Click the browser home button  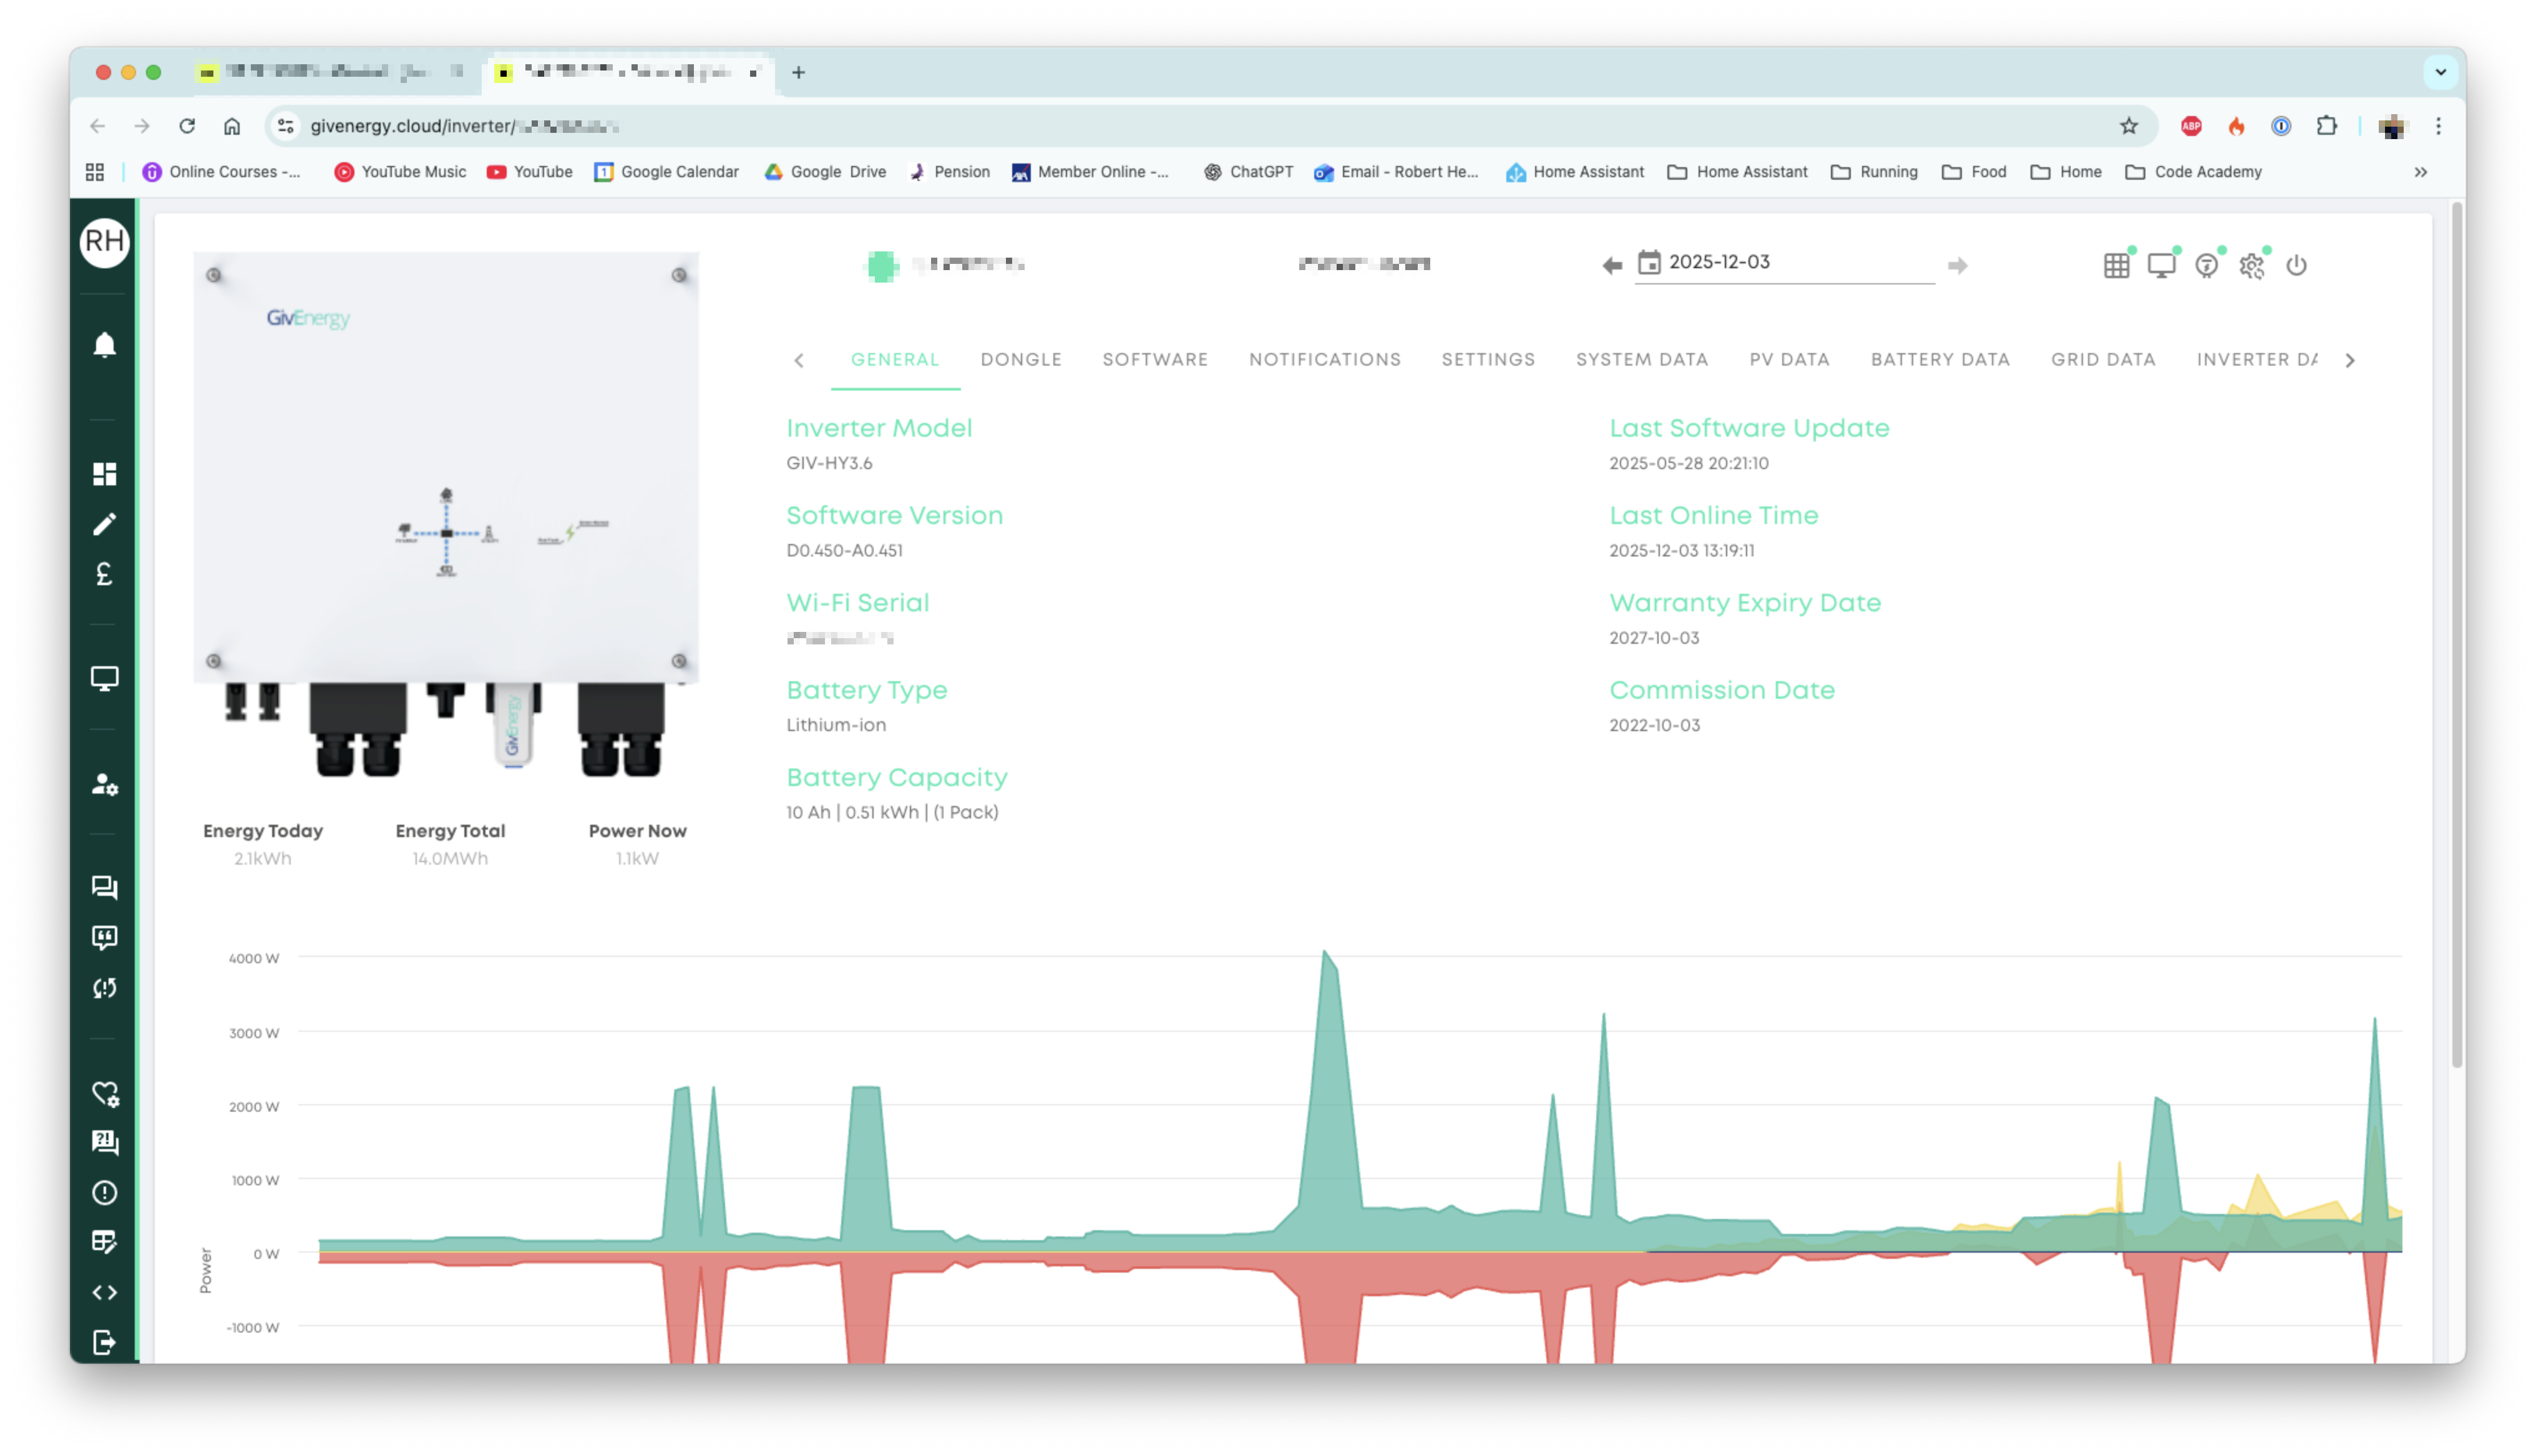[x=232, y=126]
